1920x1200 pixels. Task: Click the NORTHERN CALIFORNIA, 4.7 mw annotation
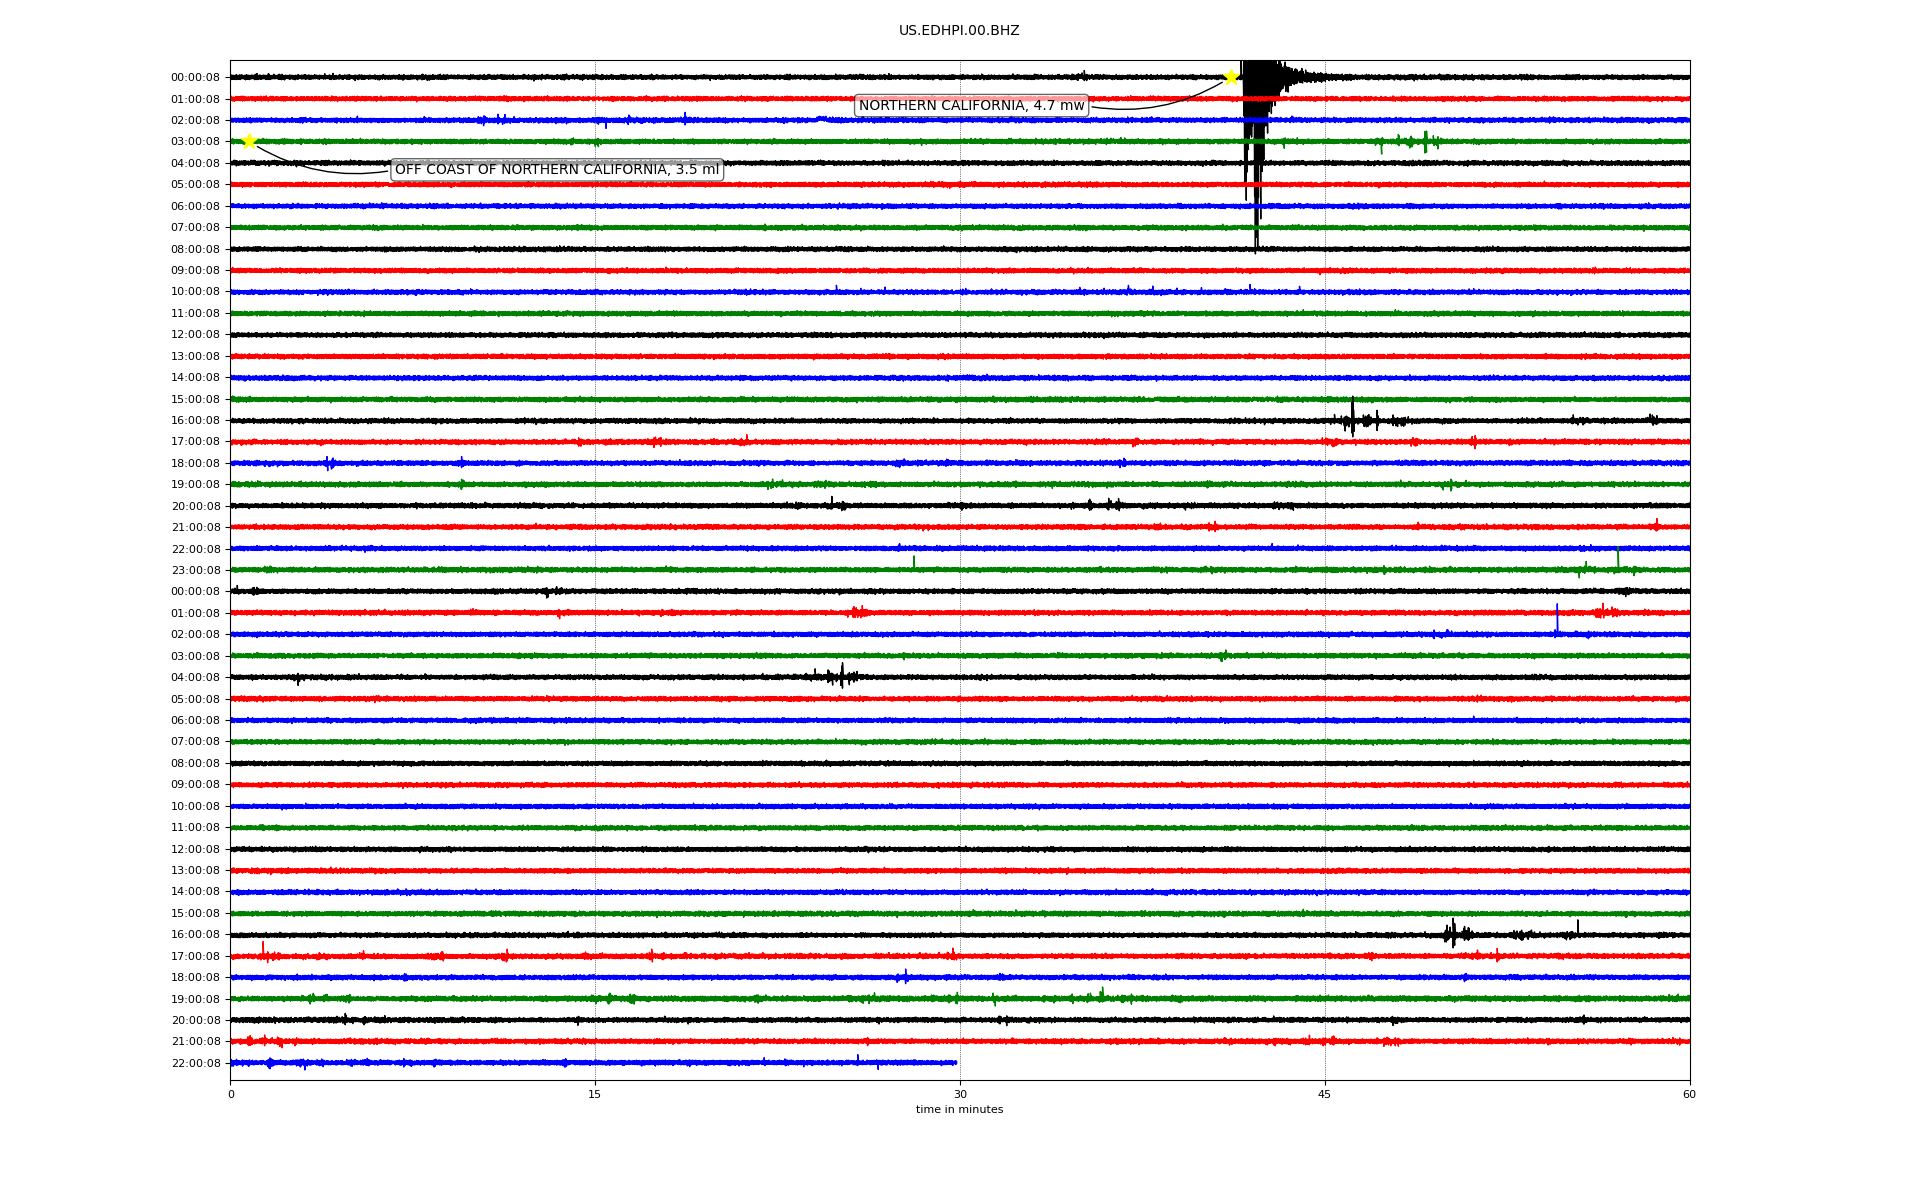(x=971, y=106)
